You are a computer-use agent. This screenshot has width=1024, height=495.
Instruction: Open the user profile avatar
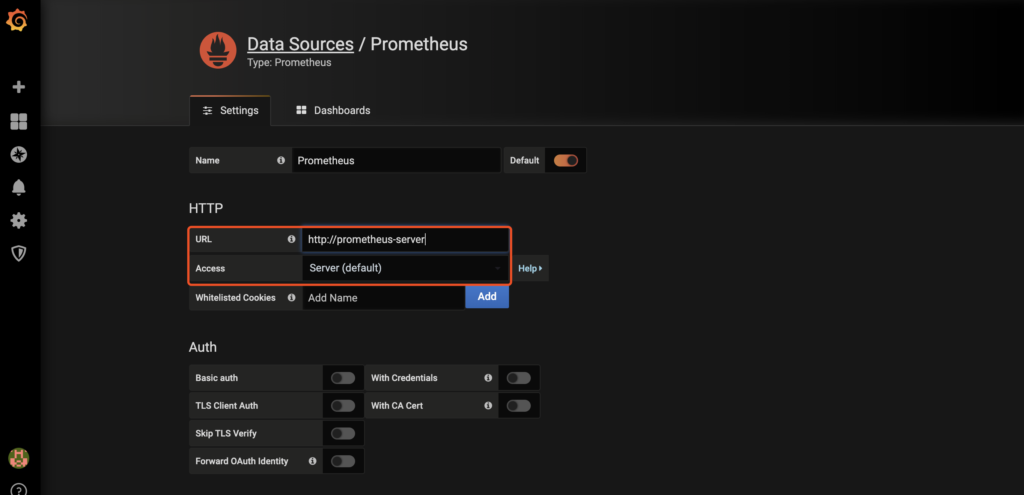point(18,458)
